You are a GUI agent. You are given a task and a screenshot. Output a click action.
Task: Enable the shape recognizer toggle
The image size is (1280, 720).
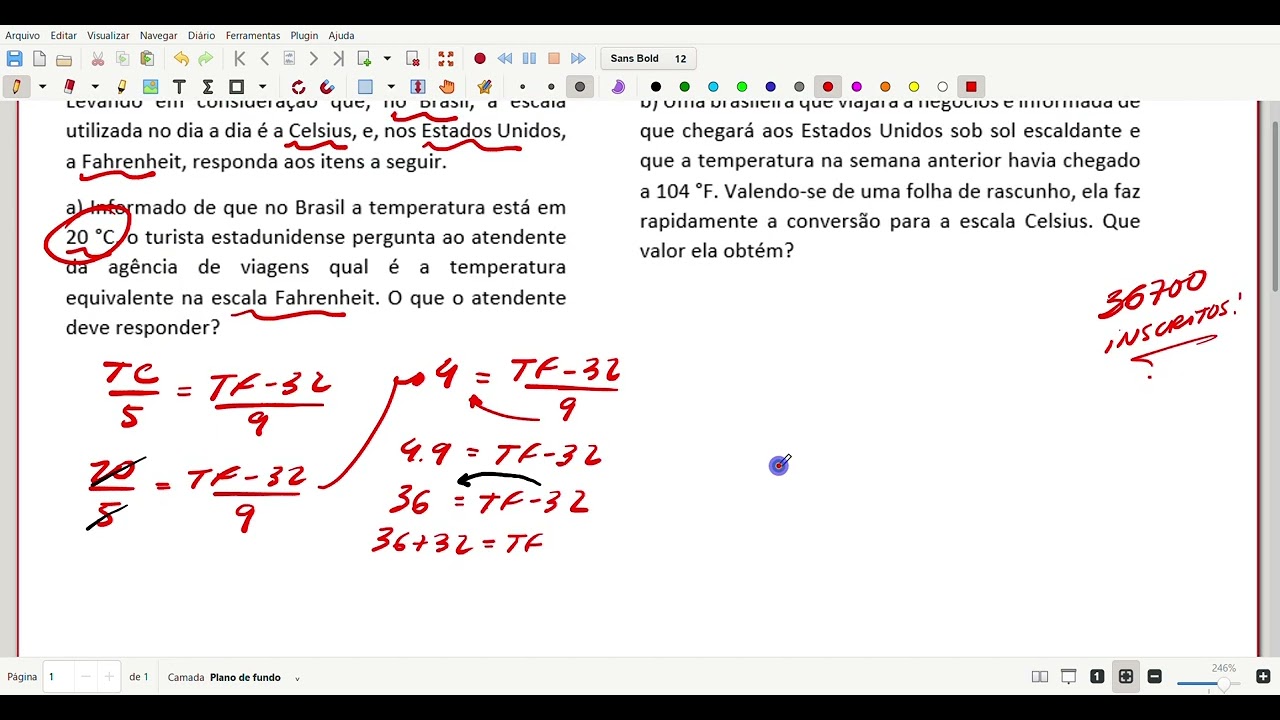(485, 87)
